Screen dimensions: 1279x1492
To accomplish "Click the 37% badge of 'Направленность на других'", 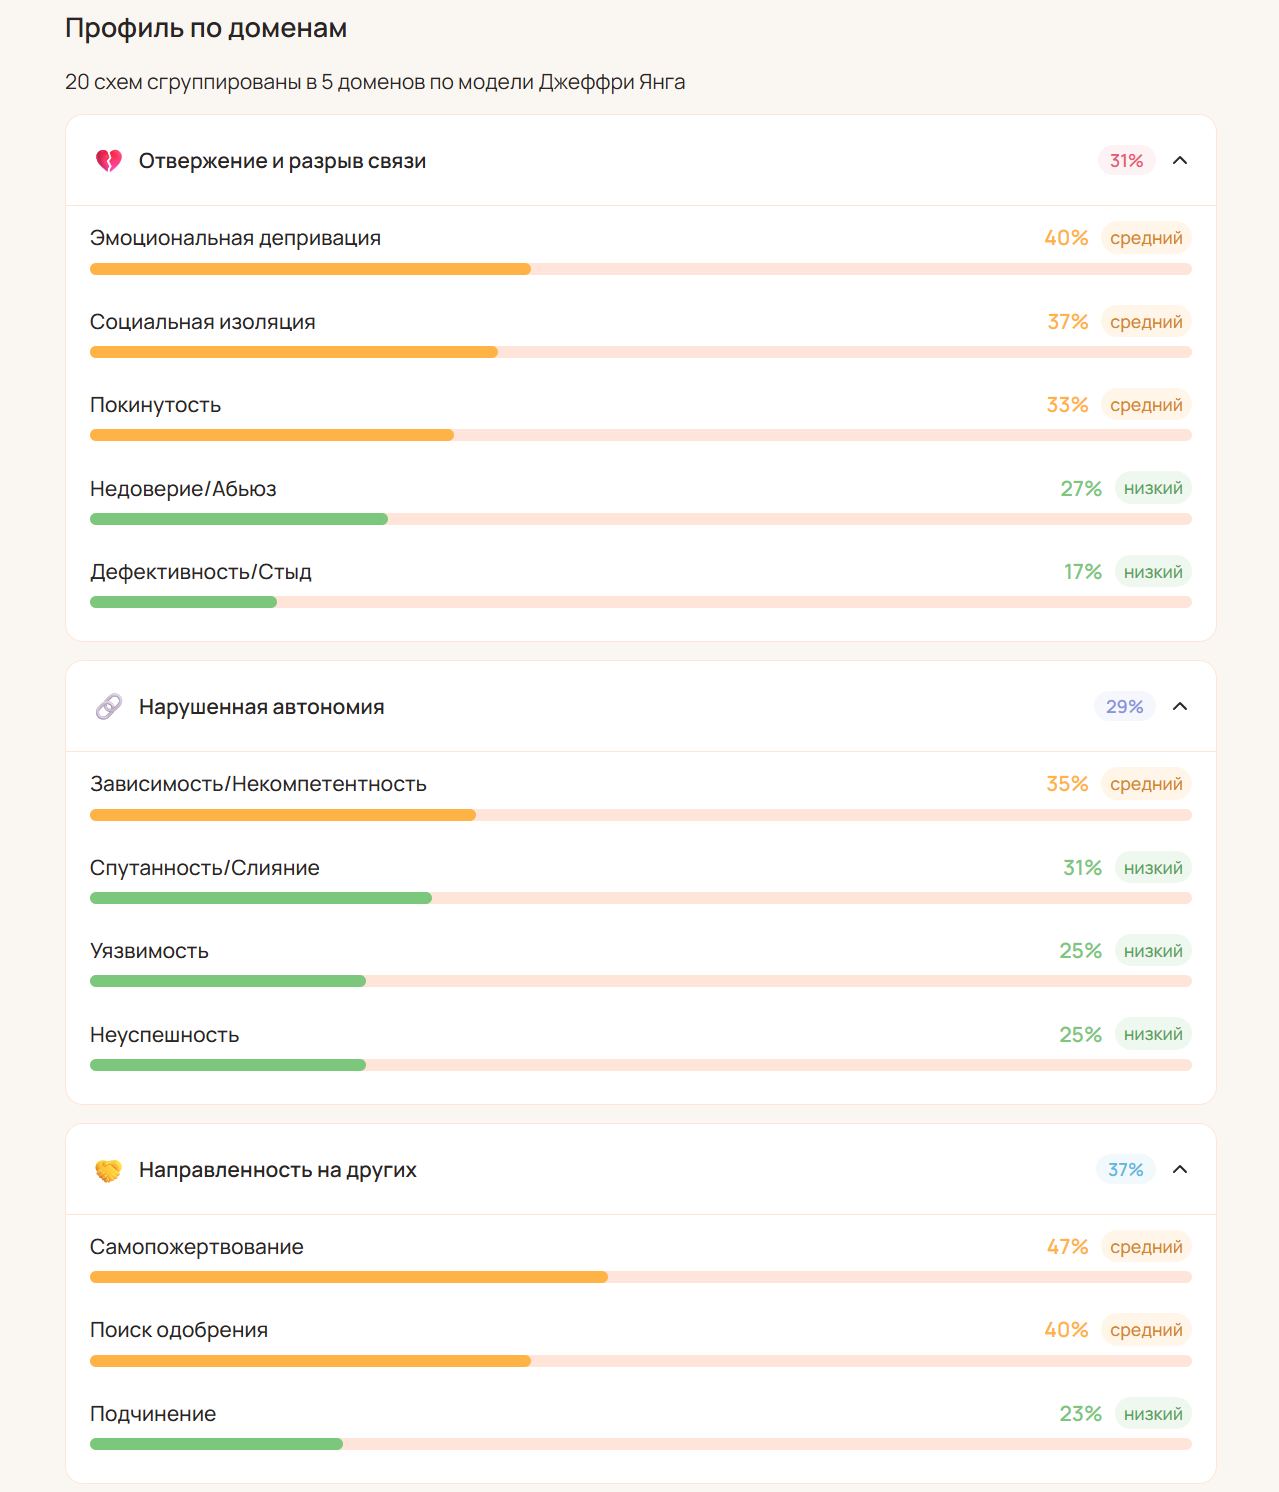I will (1125, 1169).
